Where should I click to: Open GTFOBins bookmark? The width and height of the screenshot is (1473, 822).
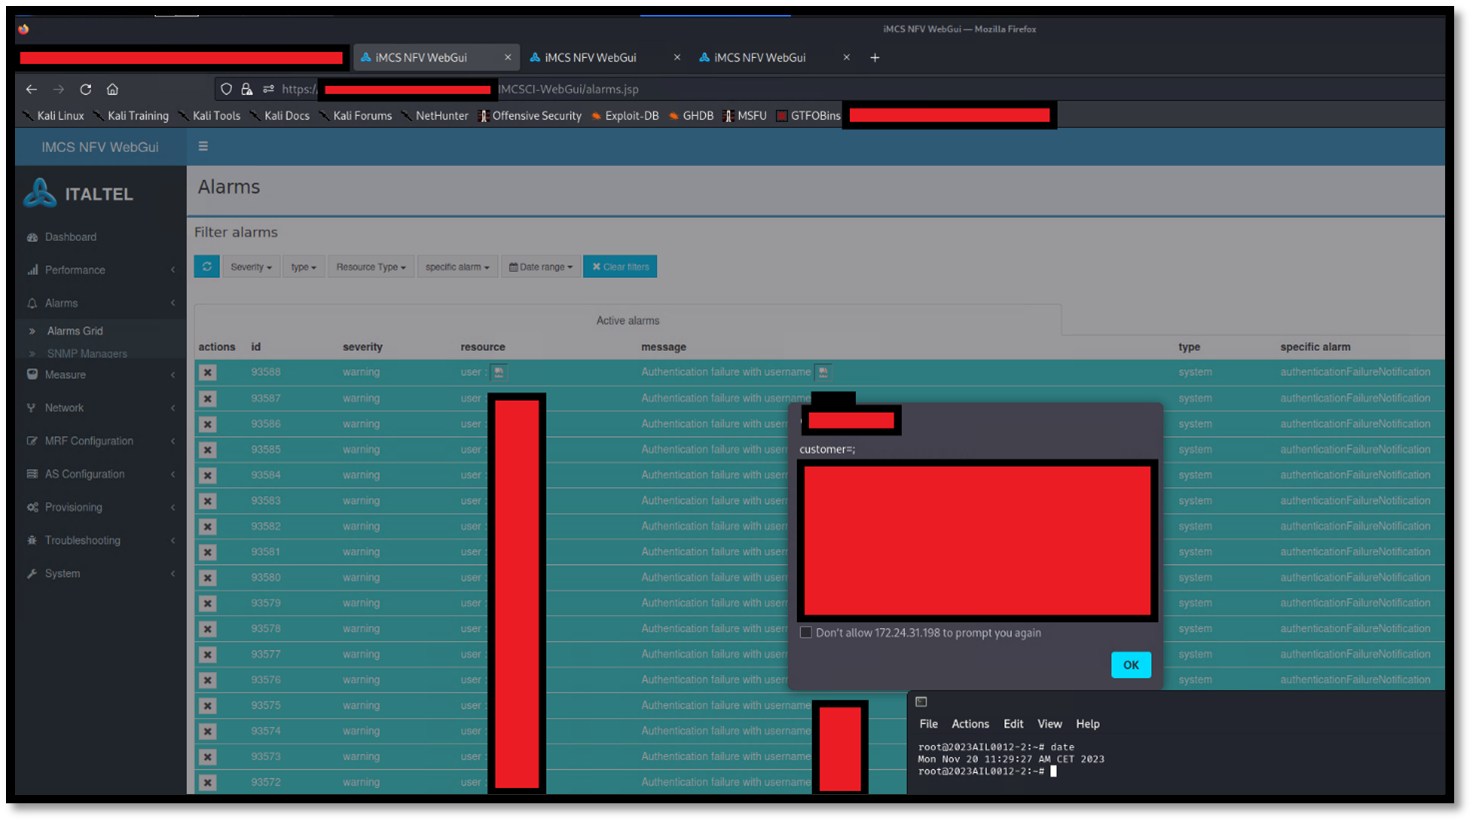click(809, 116)
